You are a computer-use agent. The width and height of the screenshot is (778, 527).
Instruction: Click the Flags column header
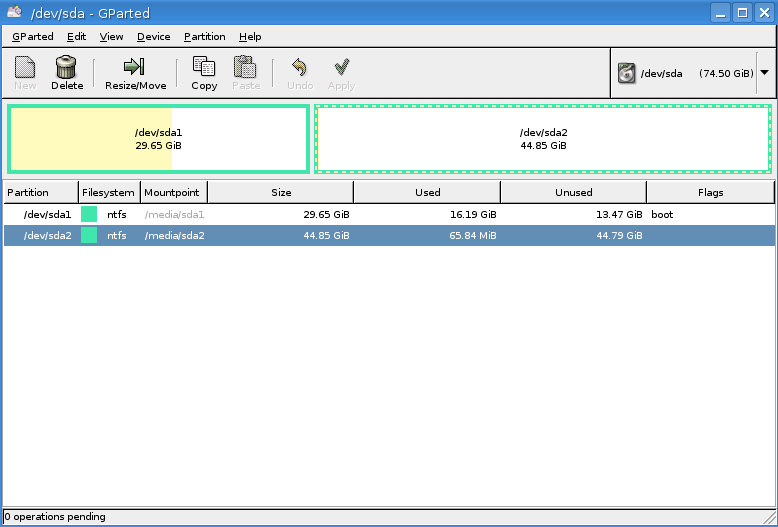pos(710,192)
